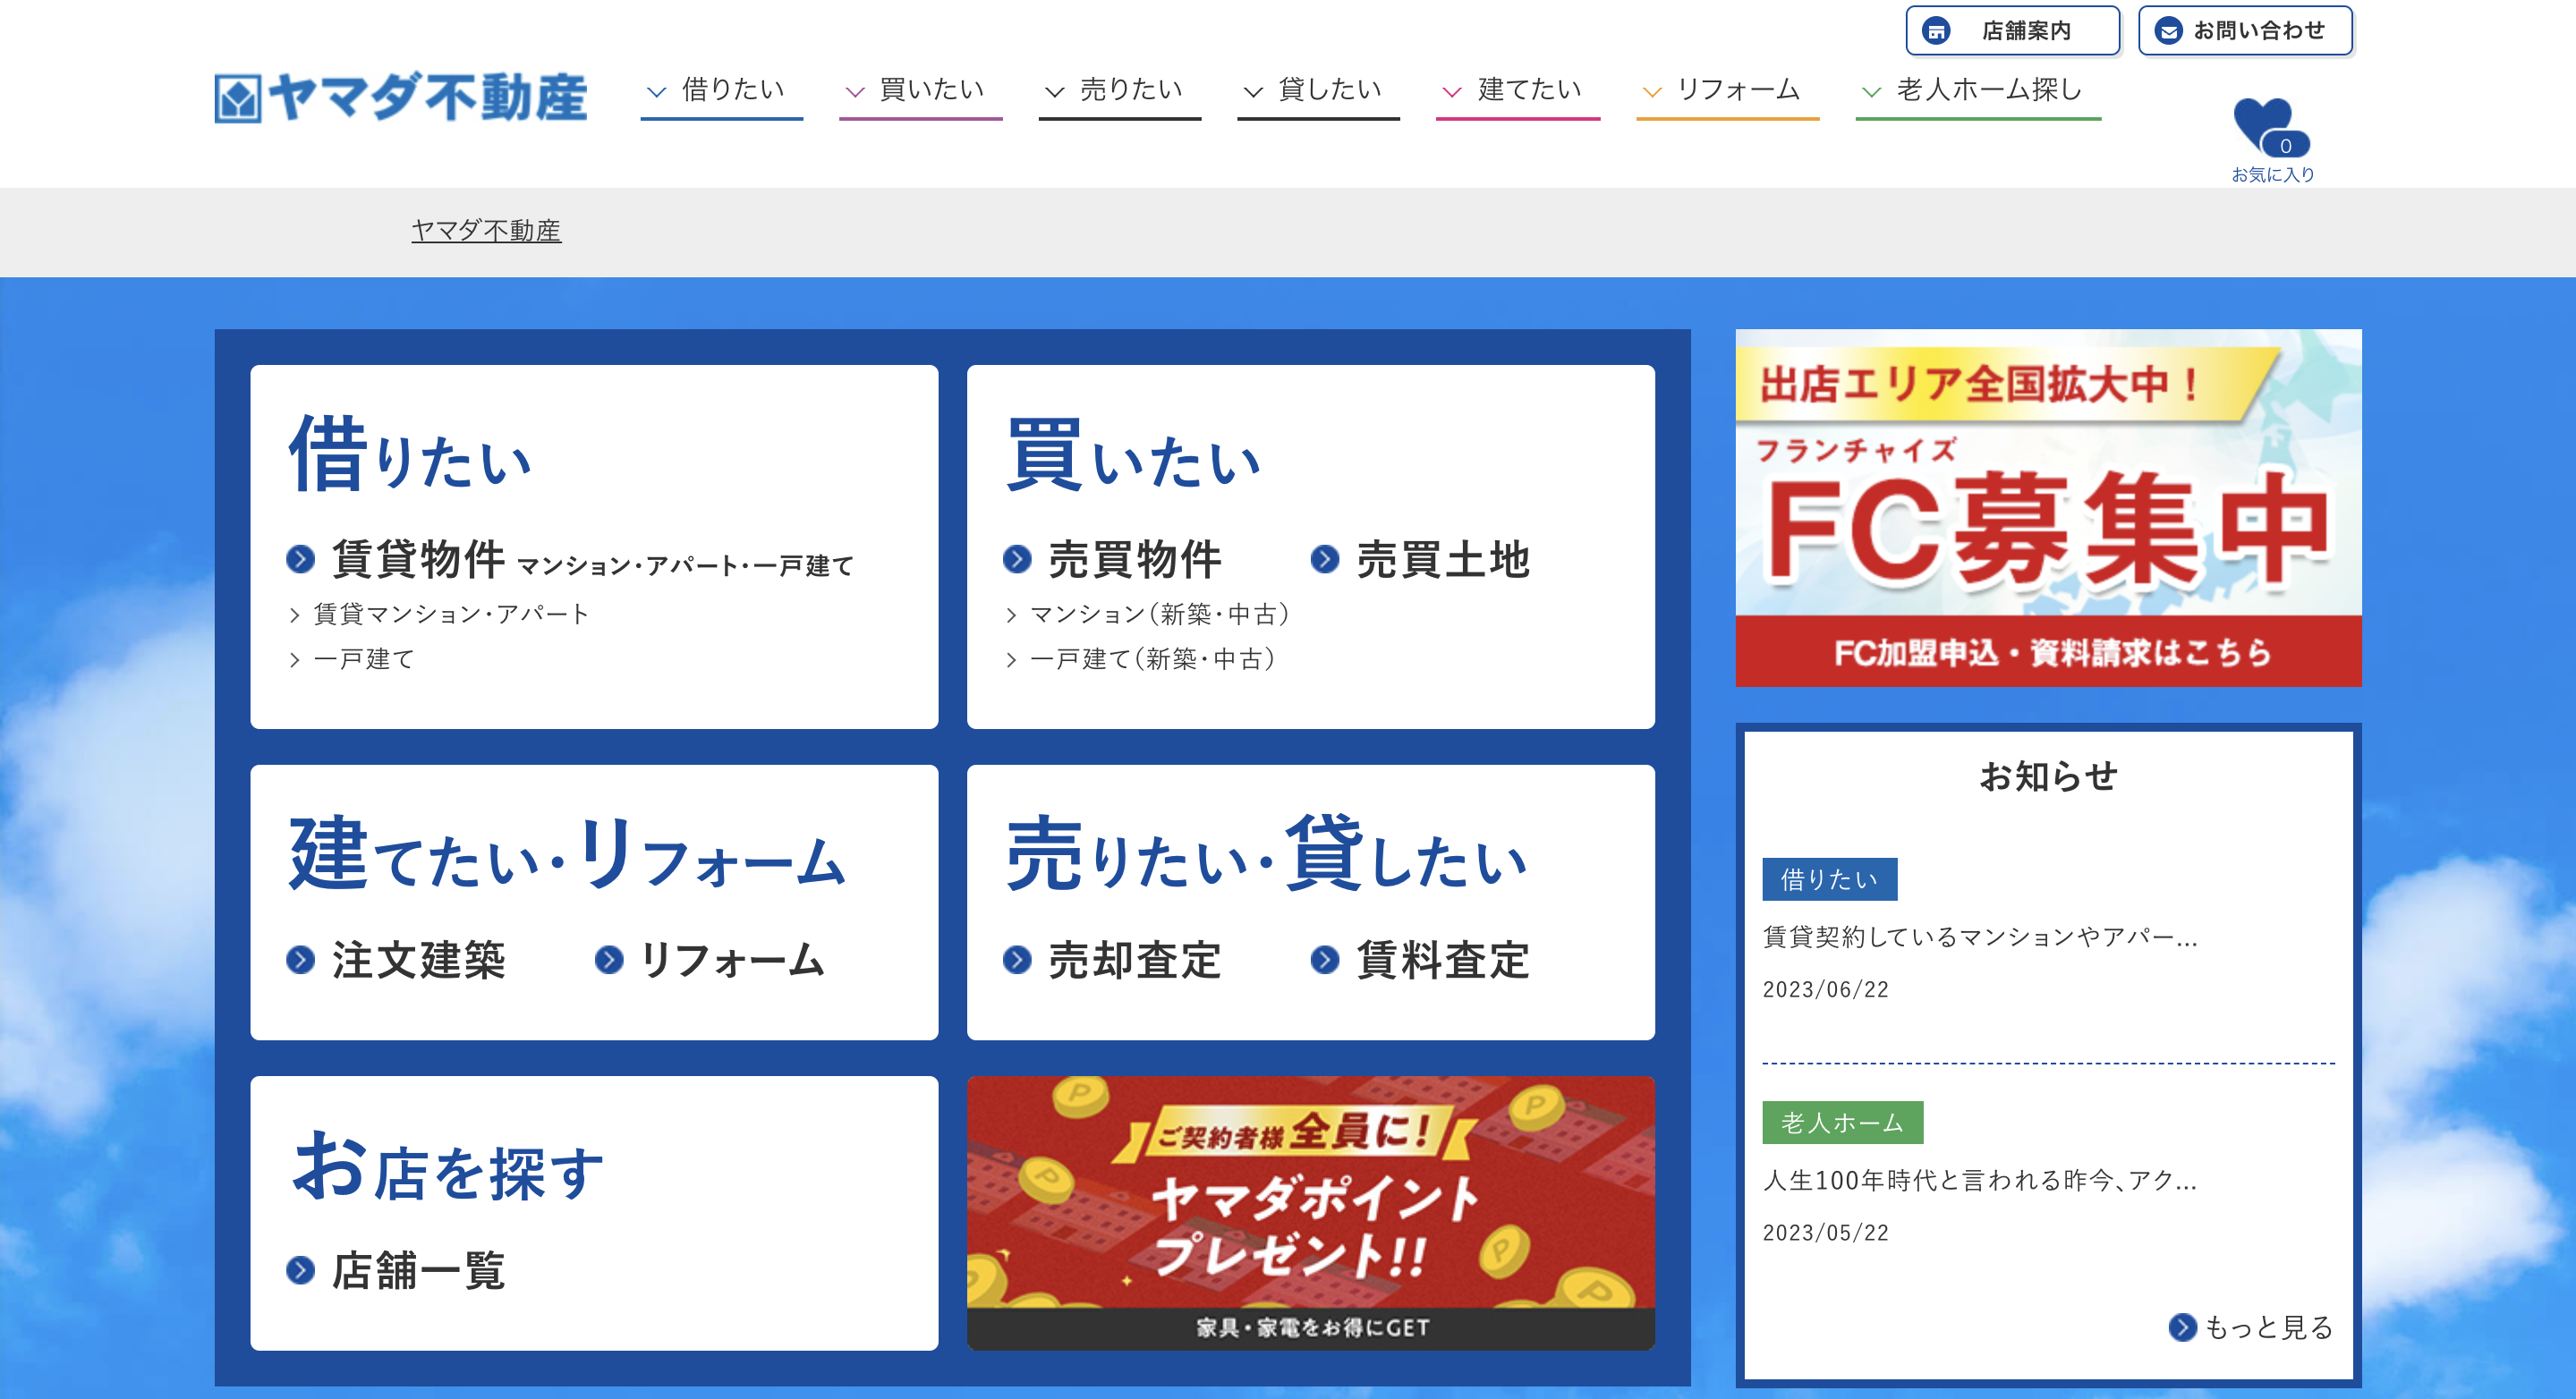Click the arrow bullet beside 店舗一覧
Viewport: 2576px width, 1399px height.
pos(301,1270)
